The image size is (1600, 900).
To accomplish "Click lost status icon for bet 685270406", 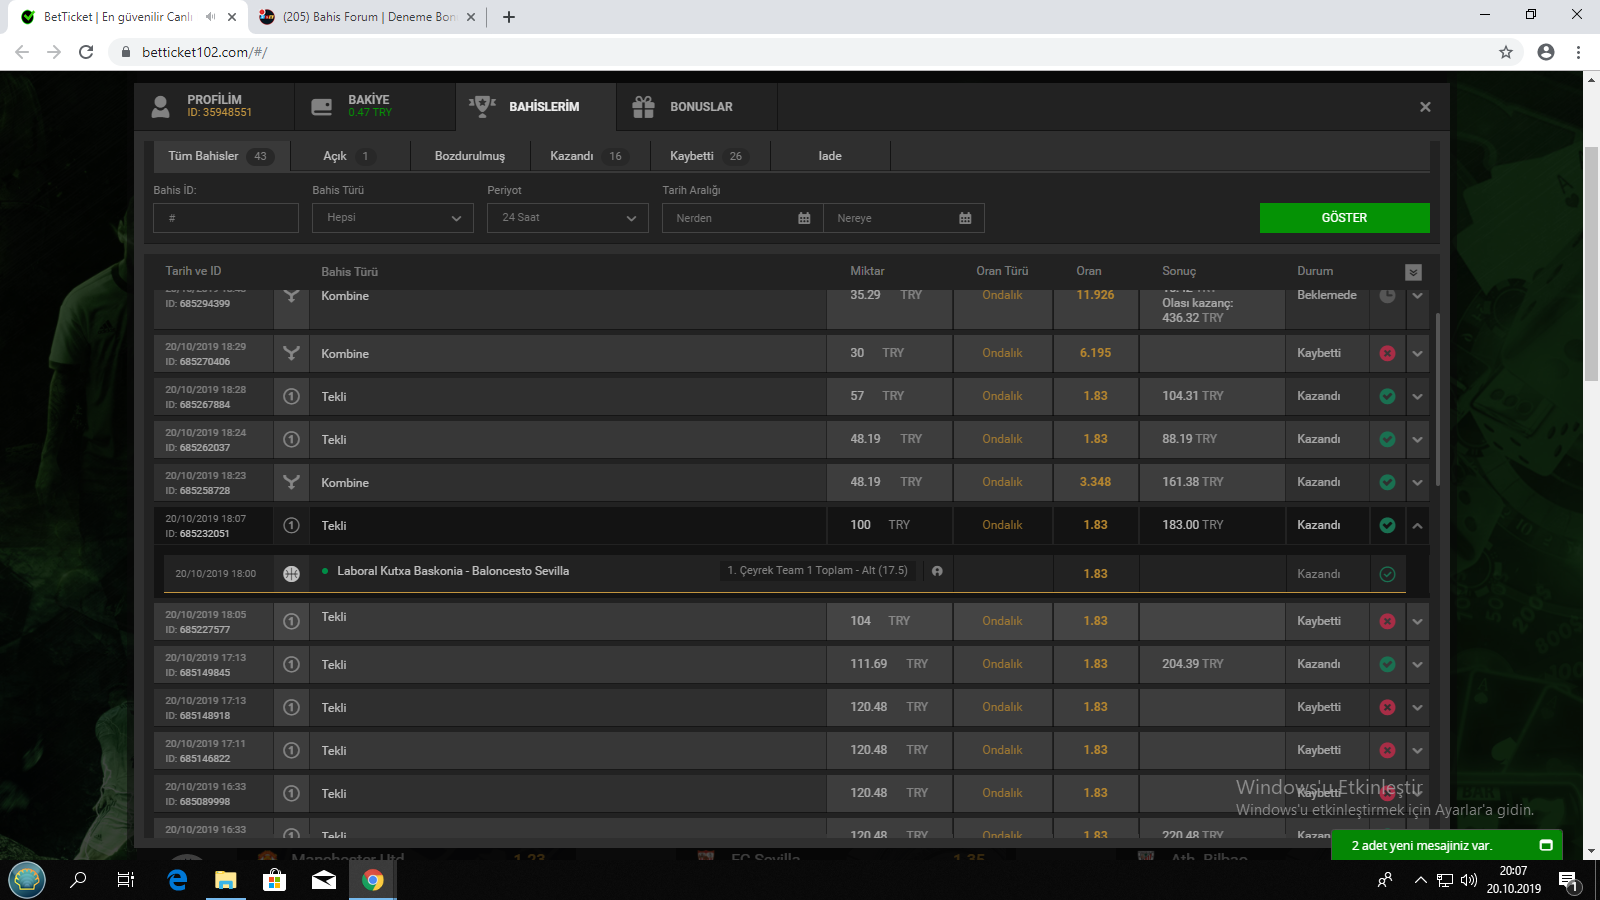I will [x=1387, y=353].
